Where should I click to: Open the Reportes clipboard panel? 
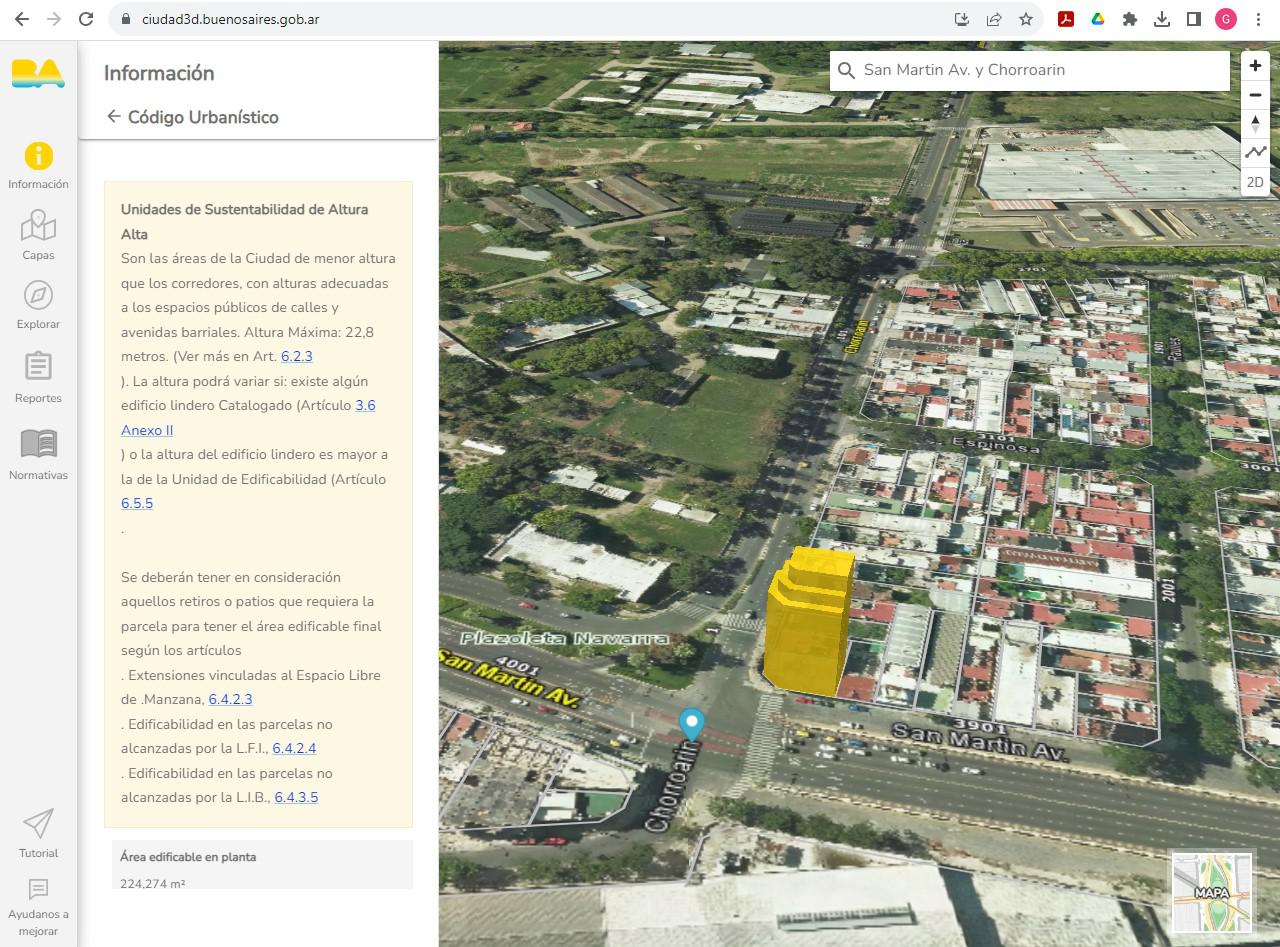(38, 377)
